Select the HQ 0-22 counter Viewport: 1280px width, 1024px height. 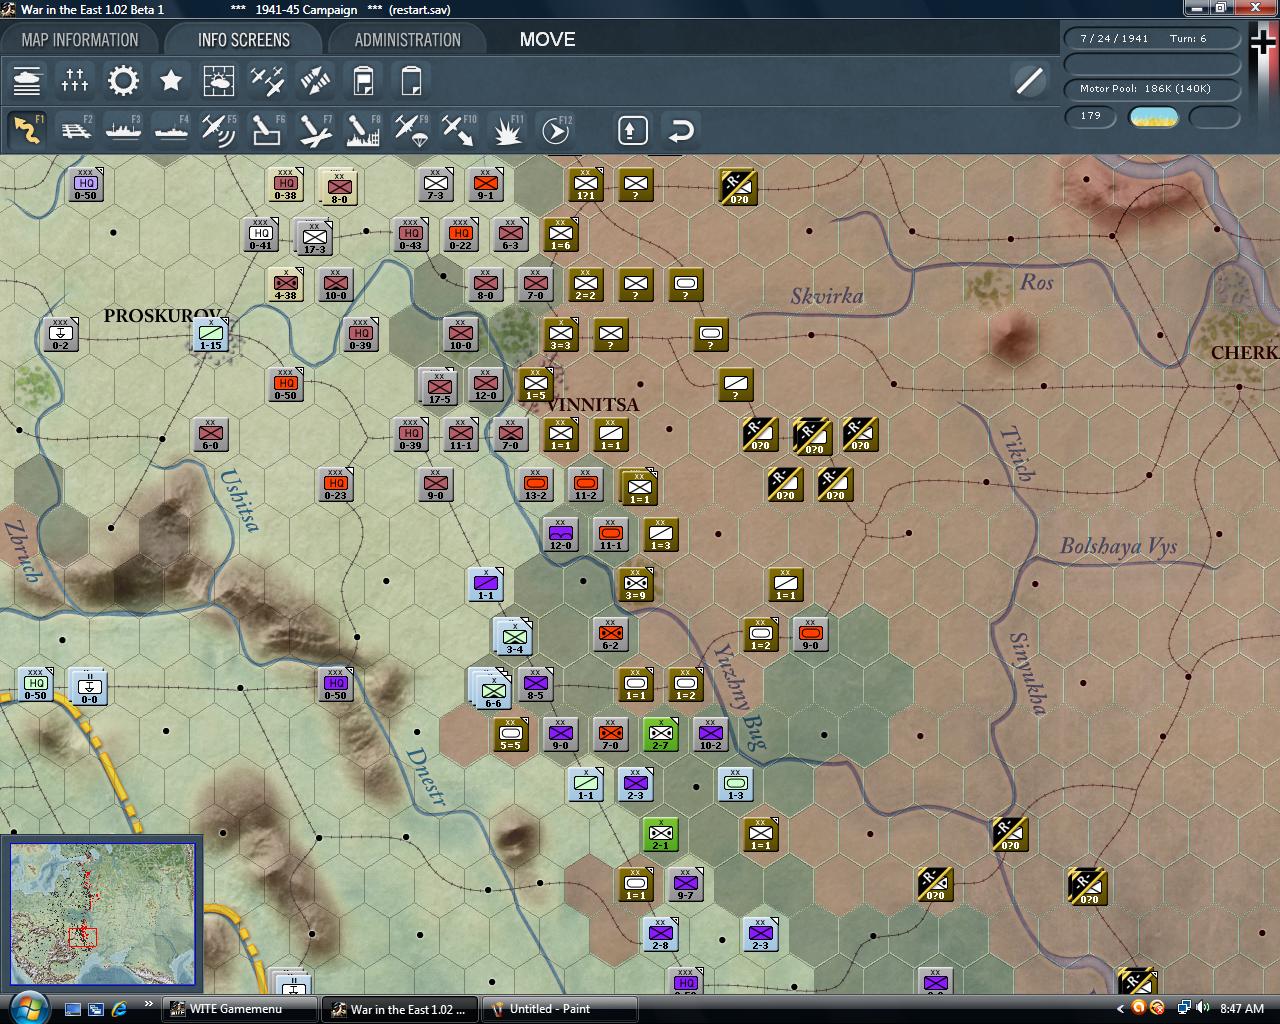point(460,234)
